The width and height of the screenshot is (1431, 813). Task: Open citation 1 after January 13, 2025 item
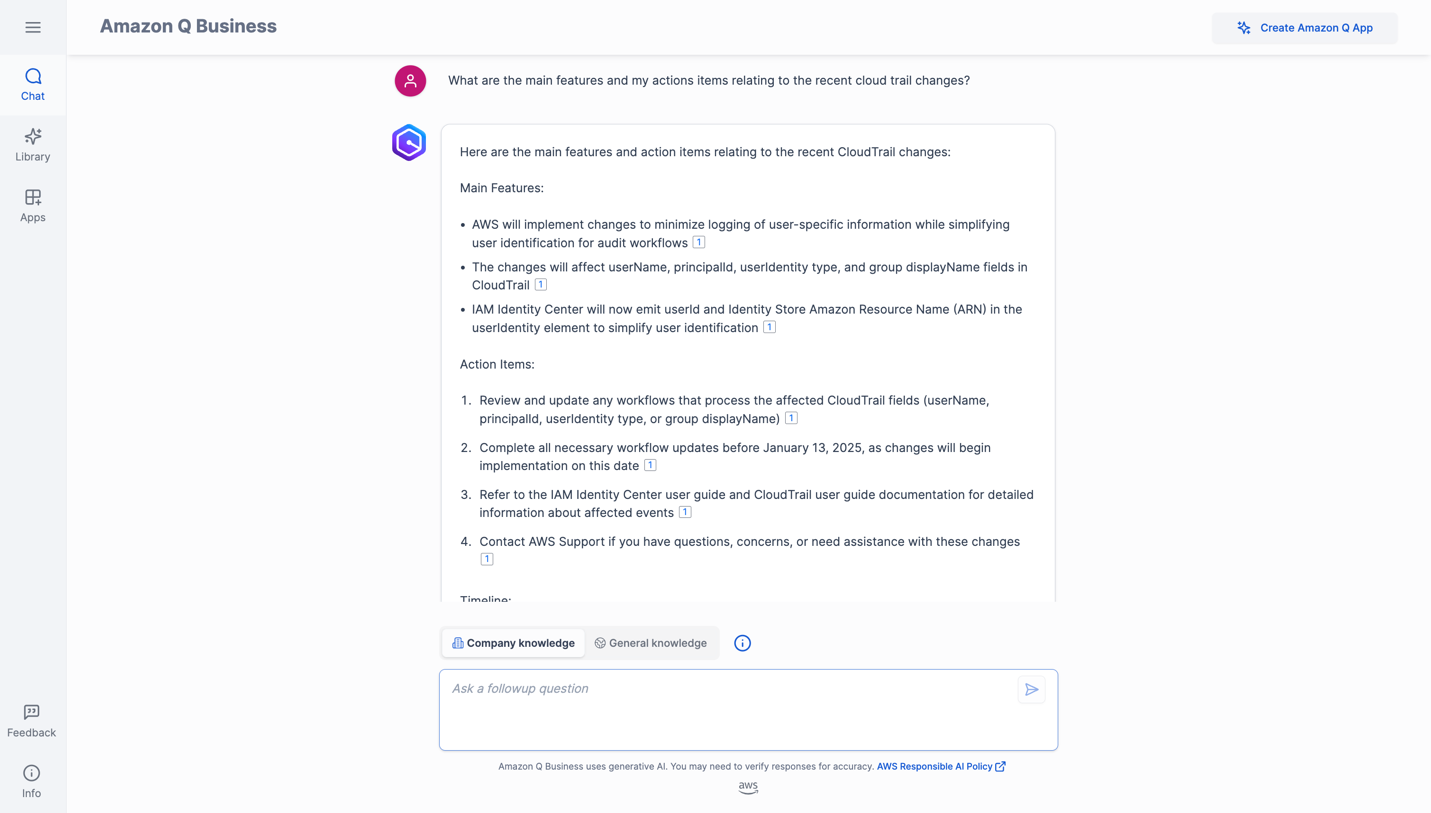point(650,465)
